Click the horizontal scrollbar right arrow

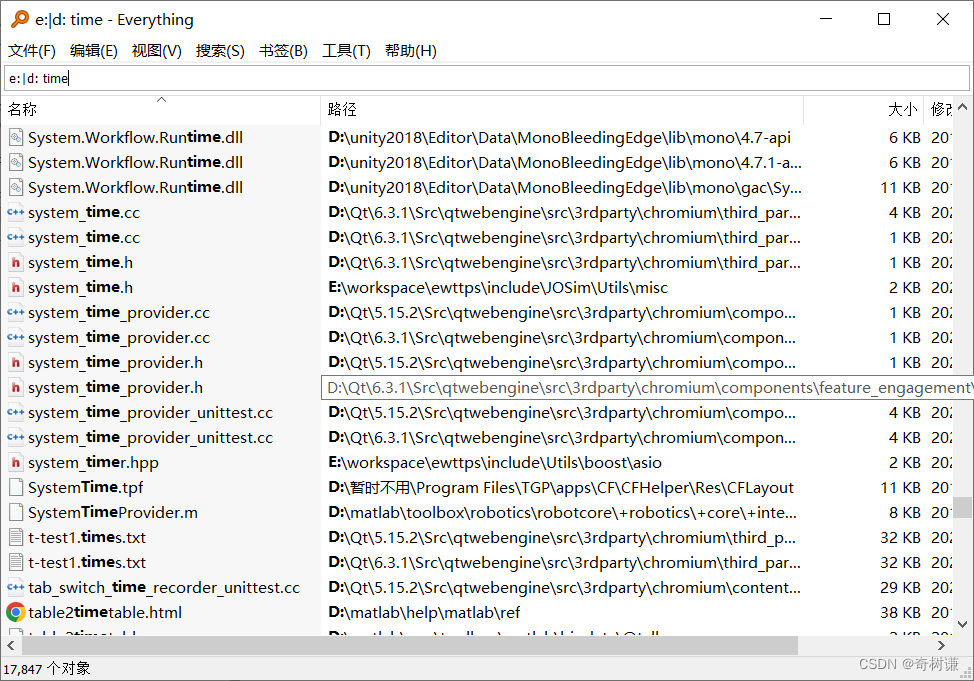(x=942, y=646)
